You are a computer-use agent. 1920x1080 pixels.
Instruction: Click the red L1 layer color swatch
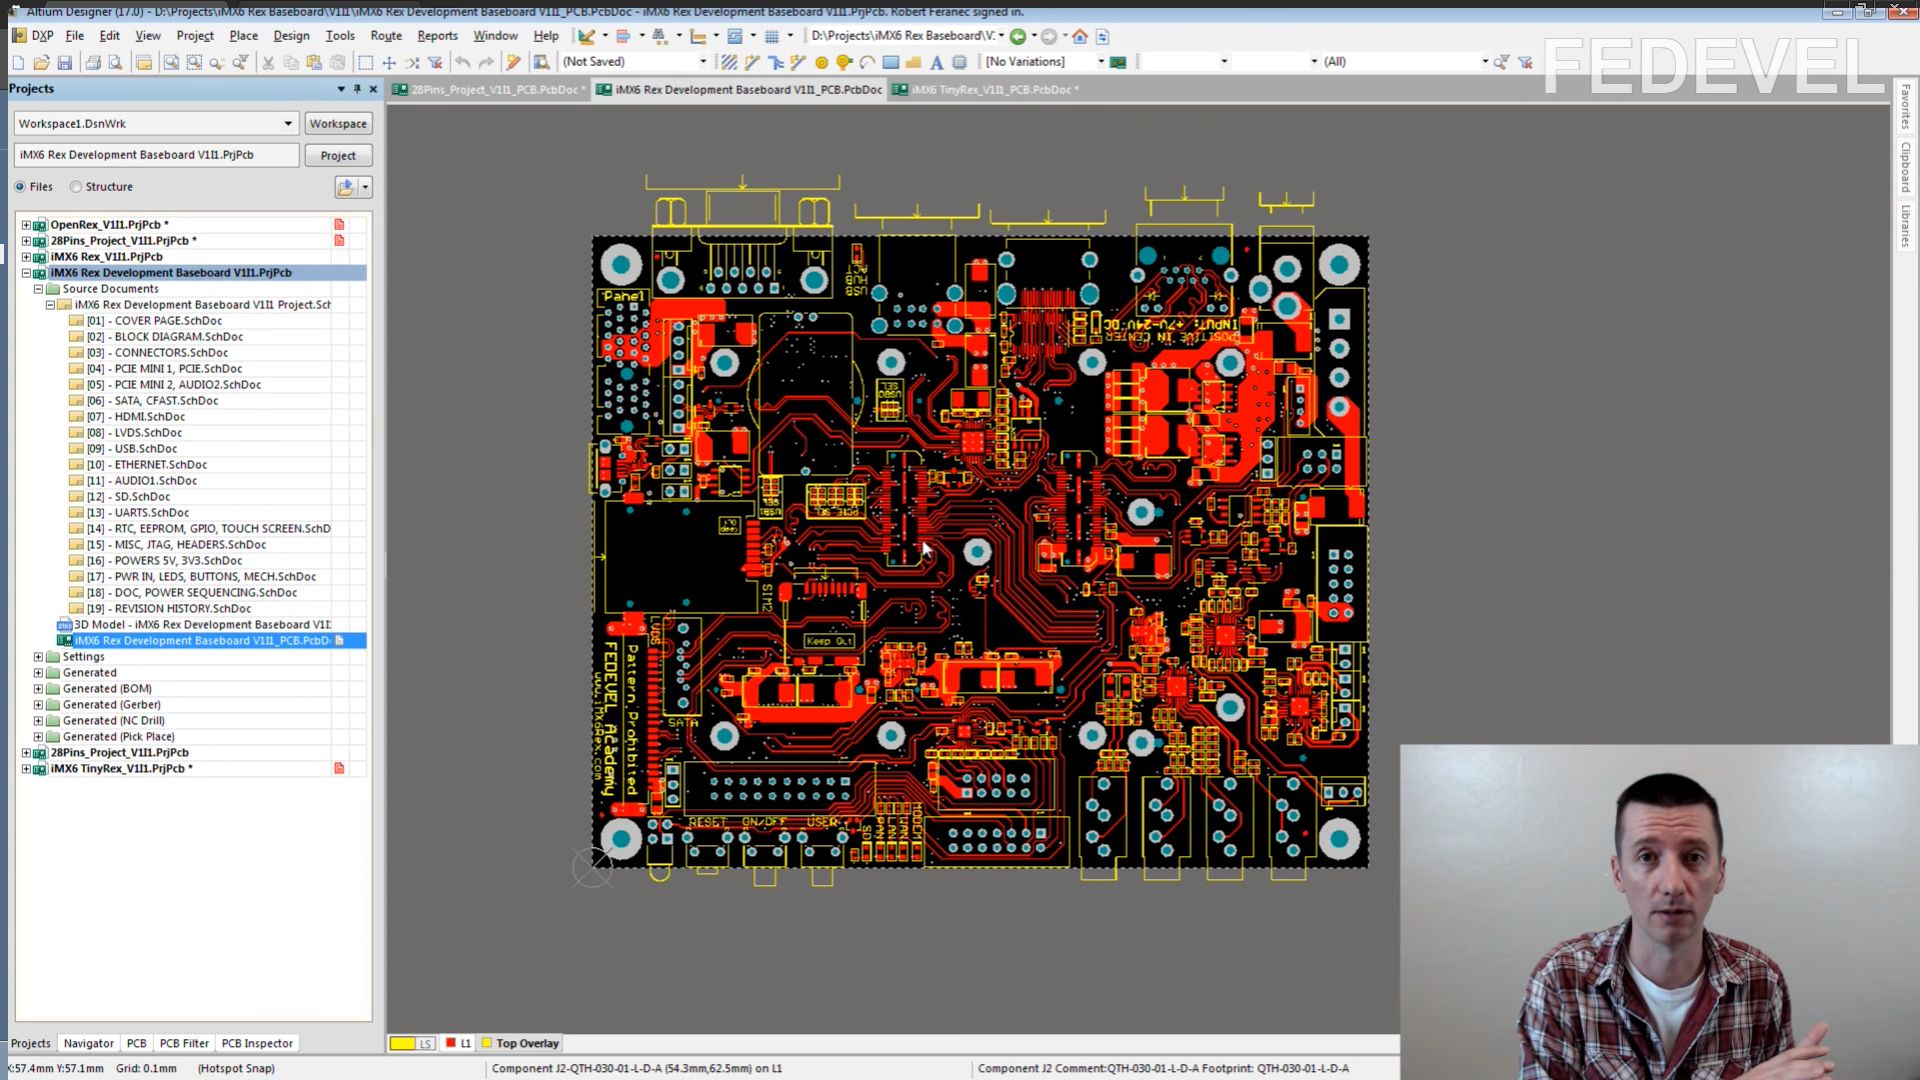450,1043
